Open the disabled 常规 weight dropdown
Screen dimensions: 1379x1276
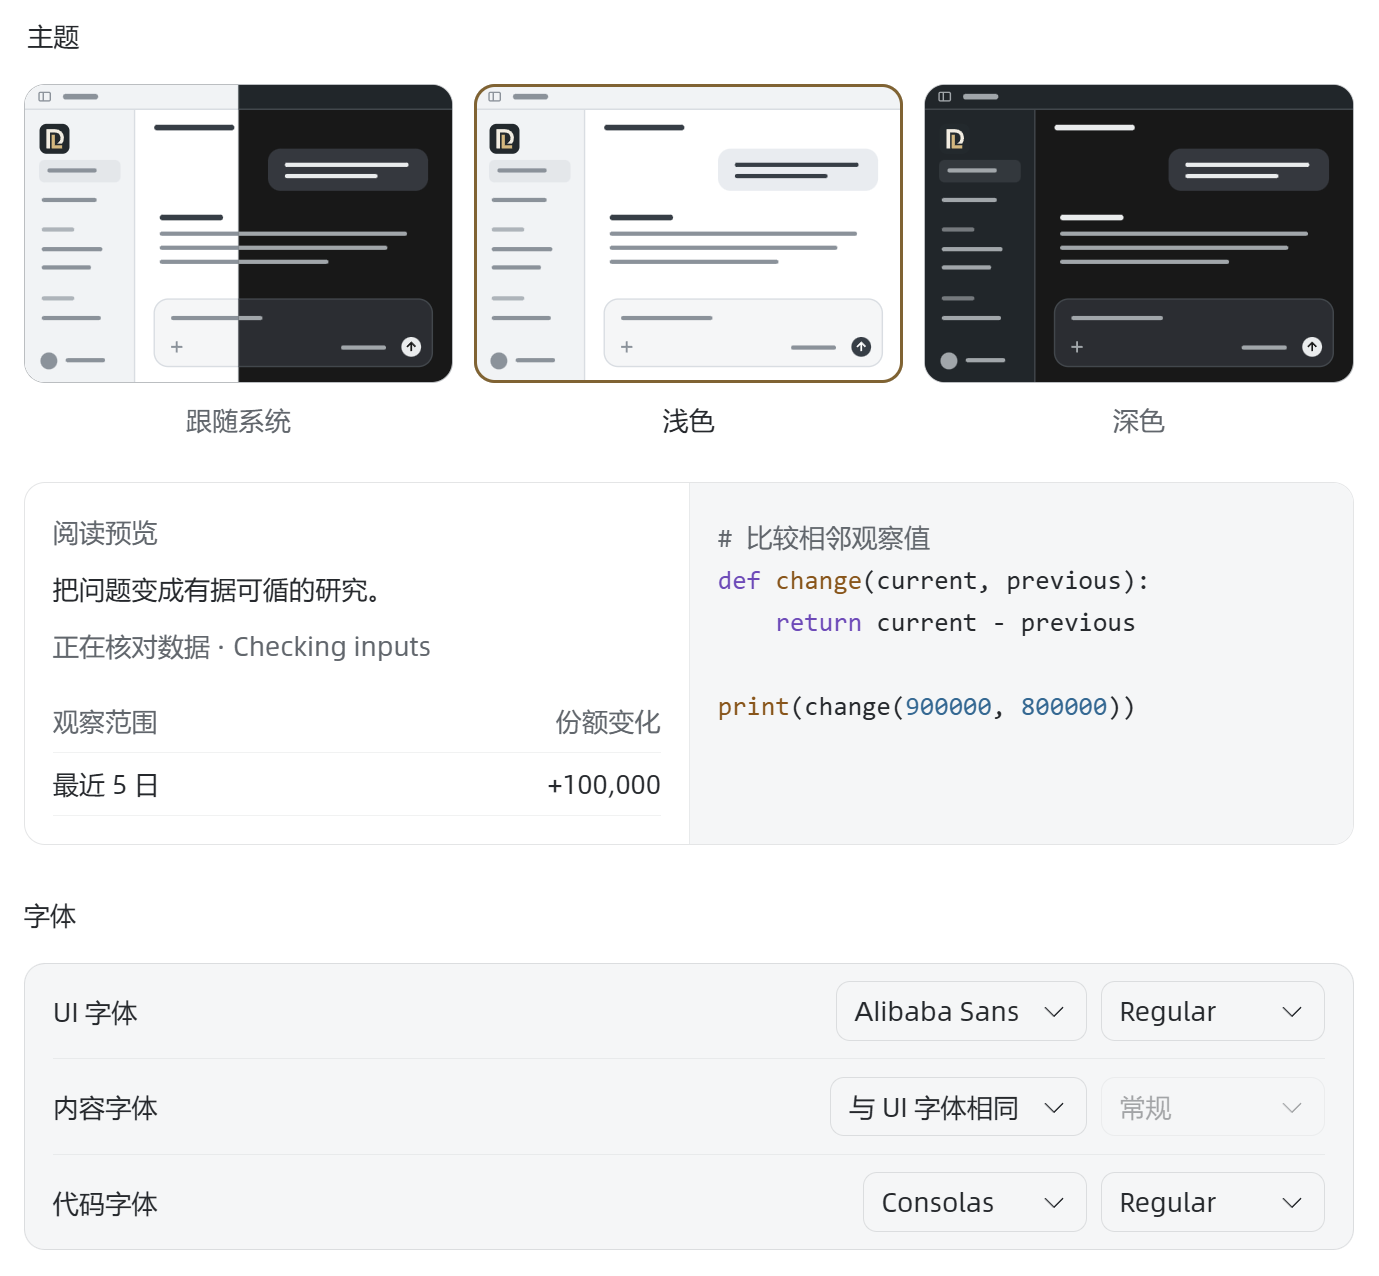(1212, 1107)
